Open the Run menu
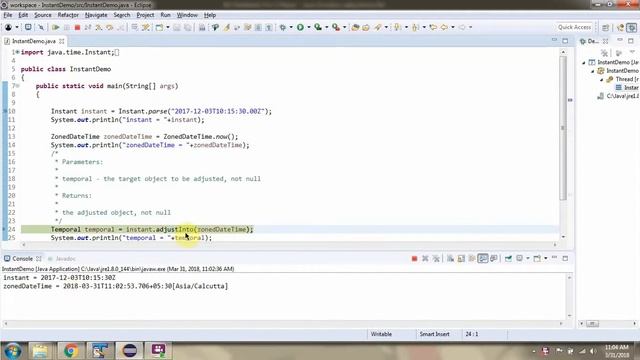Image resolution: width=640 pixels, height=360 pixels. (165, 15)
